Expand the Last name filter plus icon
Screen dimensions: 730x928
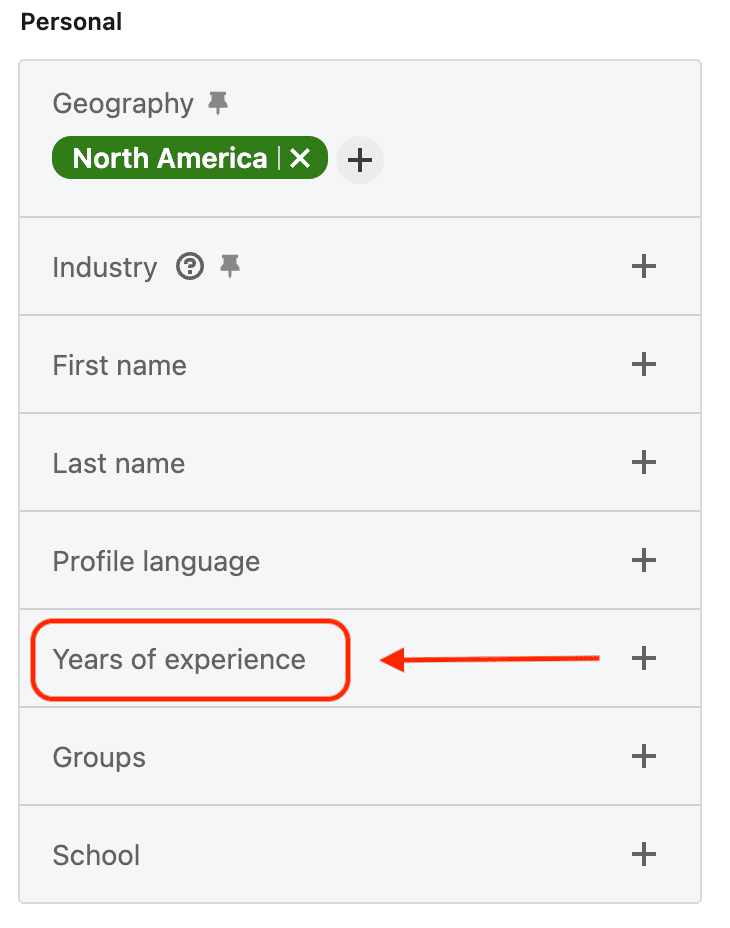click(644, 462)
